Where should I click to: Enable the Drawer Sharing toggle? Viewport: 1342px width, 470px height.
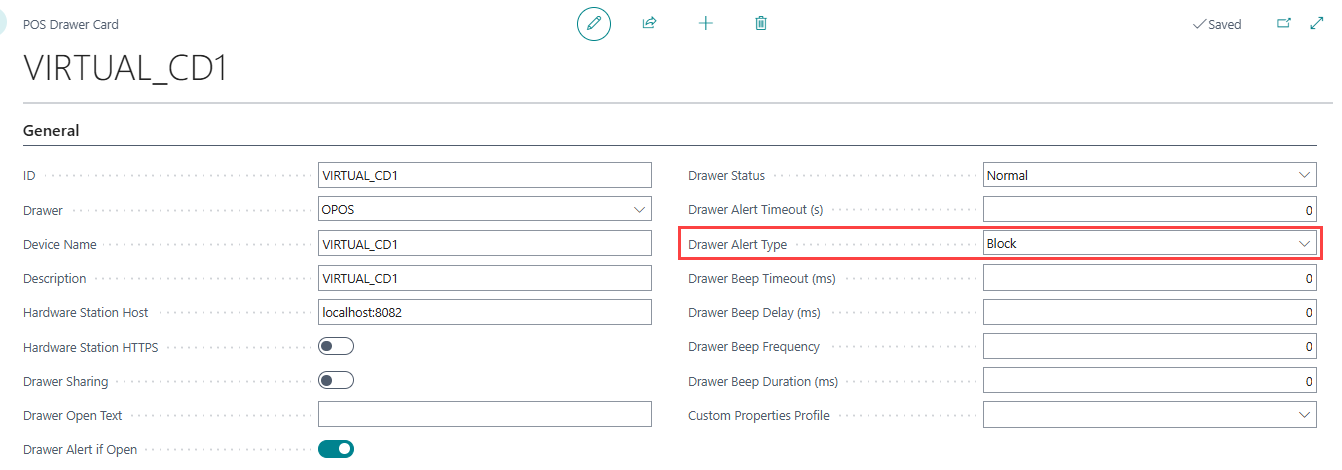pyautogui.click(x=336, y=381)
